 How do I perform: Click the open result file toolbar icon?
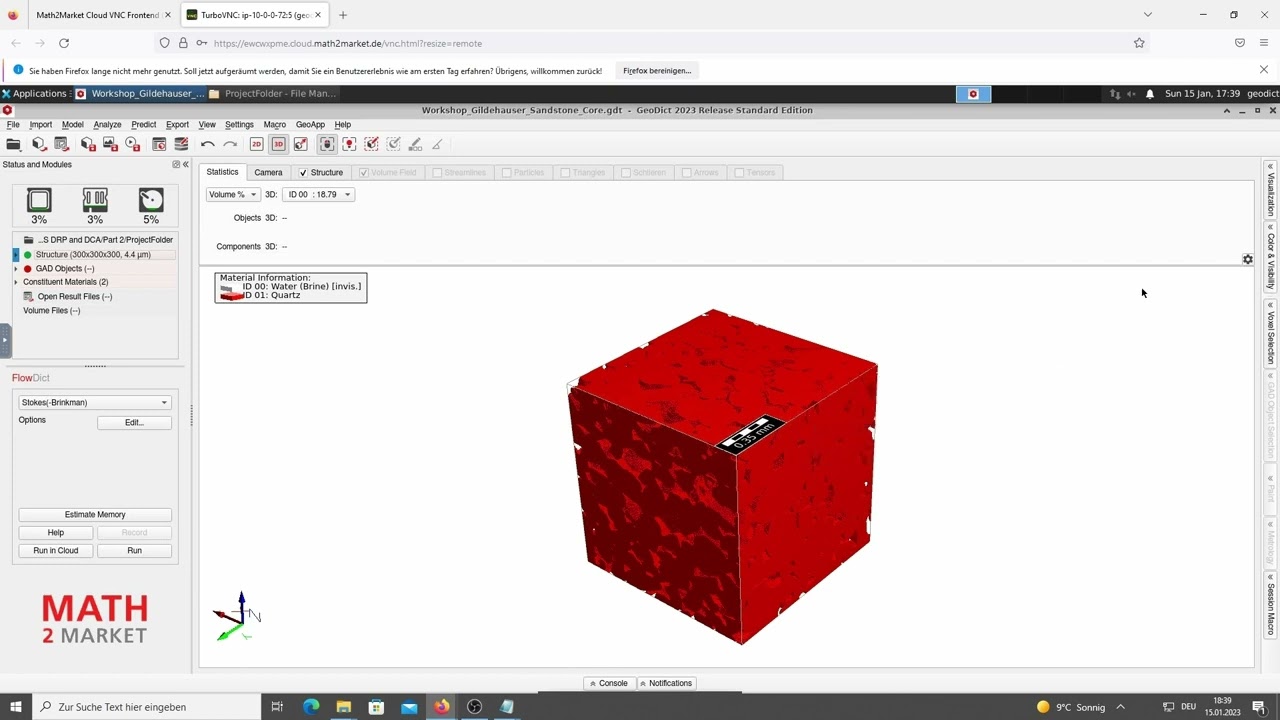point(61,144)
